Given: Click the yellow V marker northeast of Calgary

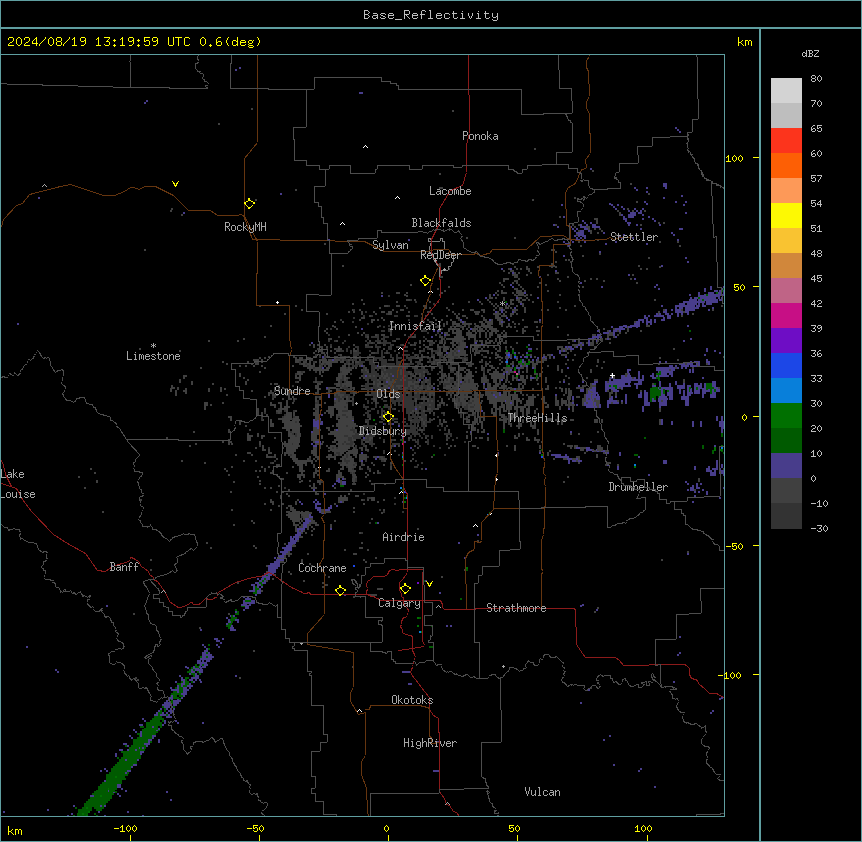Looking at the screenshot, I should click(429, 584).
